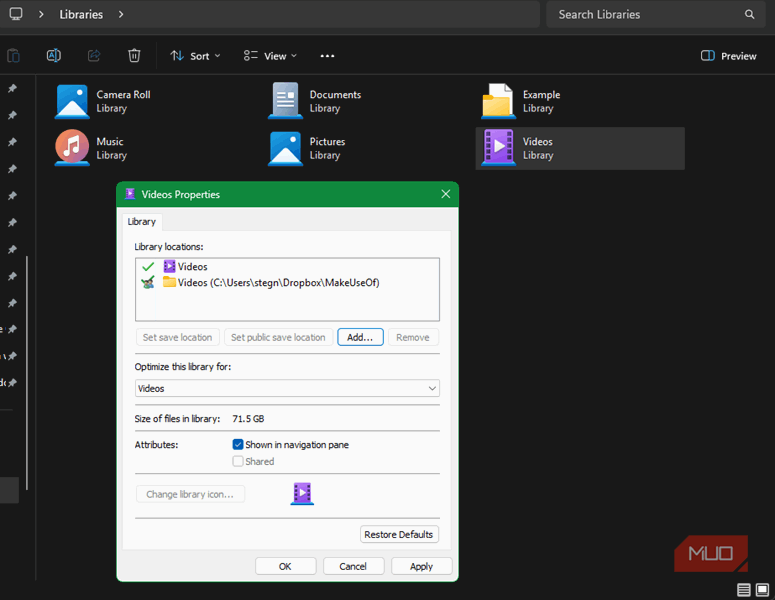Click the This PC monitor icon in address bar
This screenshot has width=775, height=600.
pyautogui.click(x=16, y=14)
